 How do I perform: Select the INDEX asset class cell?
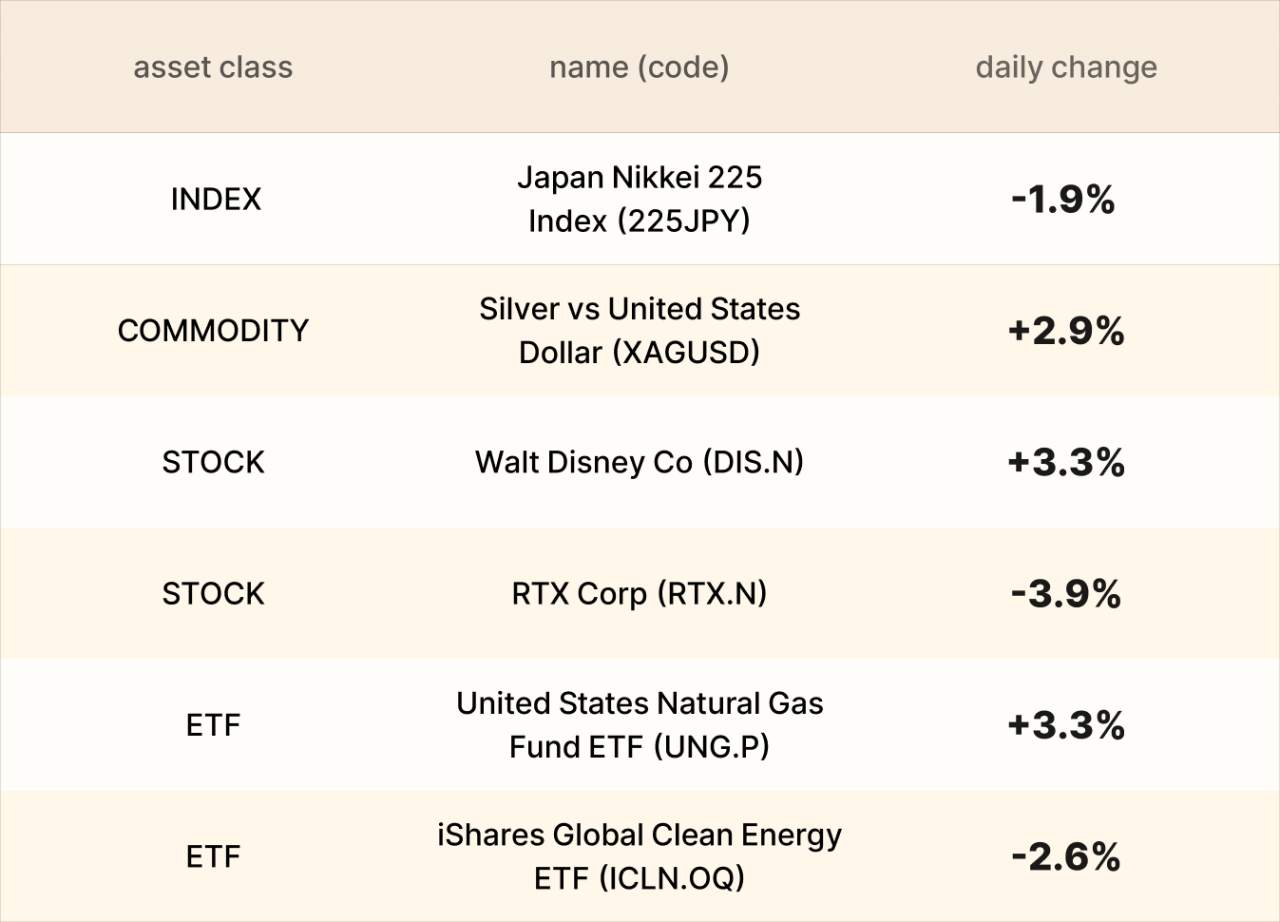pos(215,199)
